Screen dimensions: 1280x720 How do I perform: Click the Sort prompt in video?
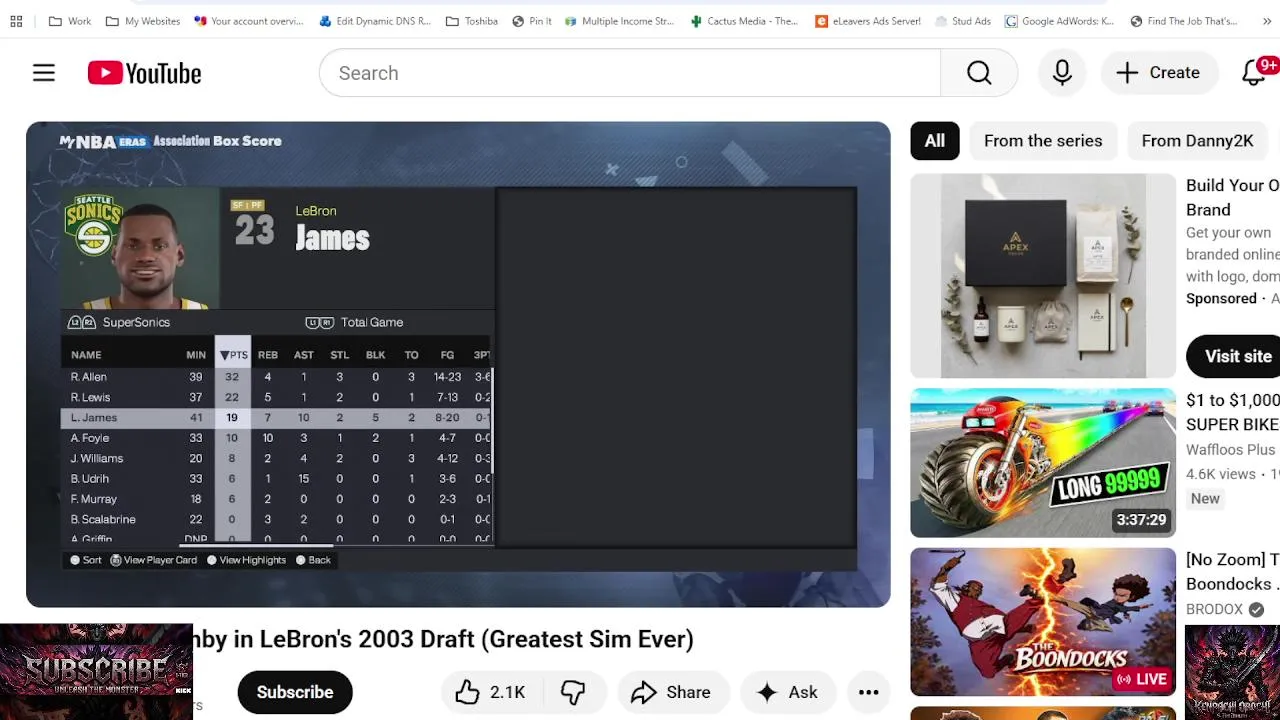86,560
